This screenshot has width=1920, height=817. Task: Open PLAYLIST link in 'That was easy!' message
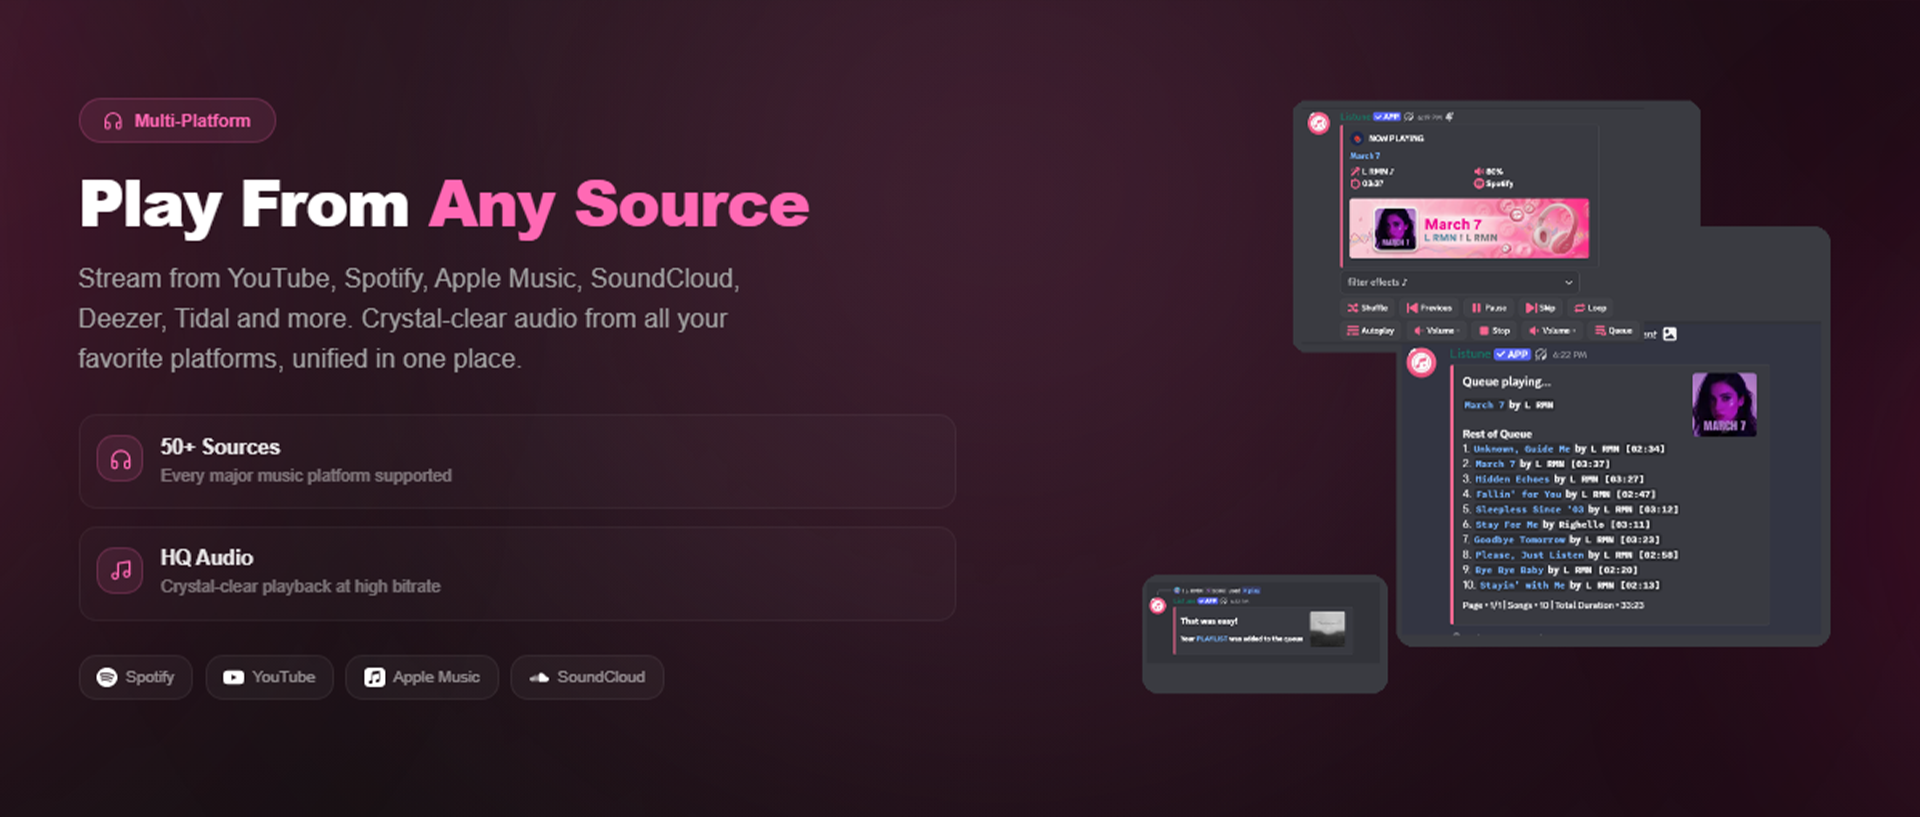[x=1211, y=639]
